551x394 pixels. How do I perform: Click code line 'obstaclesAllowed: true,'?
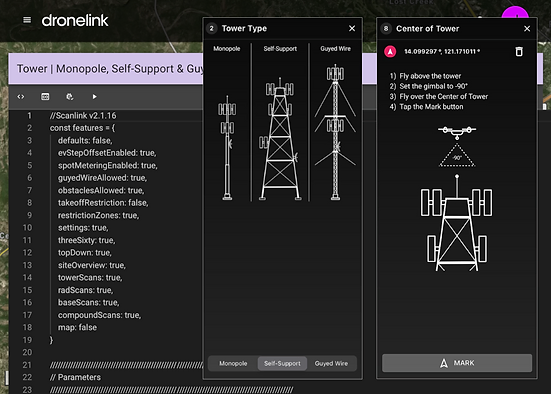pyautogui.click(x=101, y=190)
